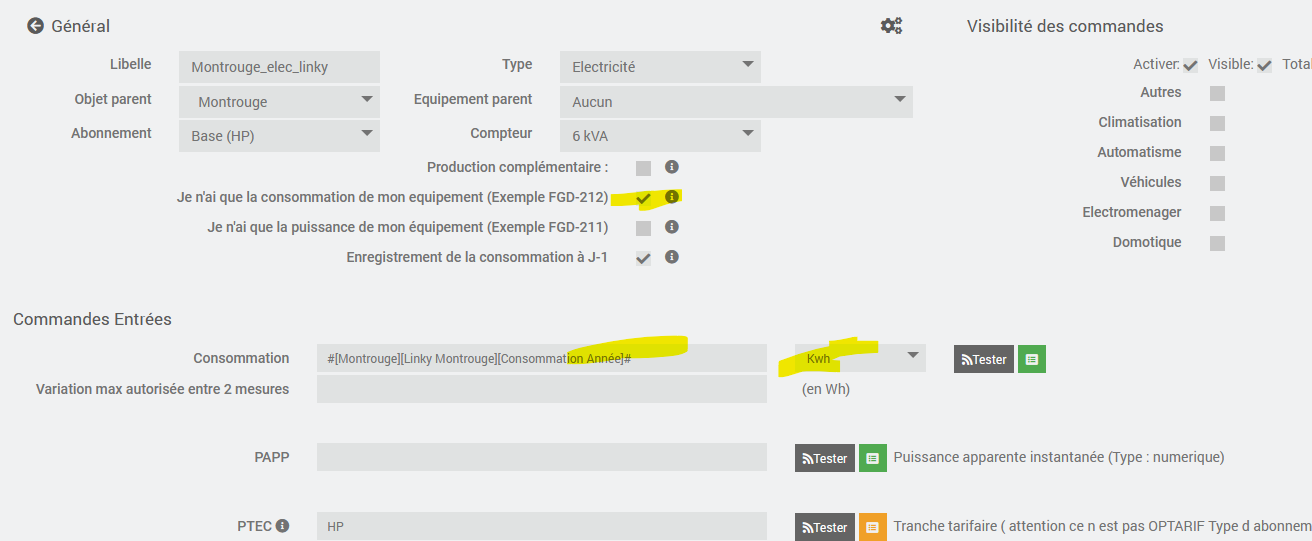Open green list icon for PAPP command

click(x=873, y=458)
